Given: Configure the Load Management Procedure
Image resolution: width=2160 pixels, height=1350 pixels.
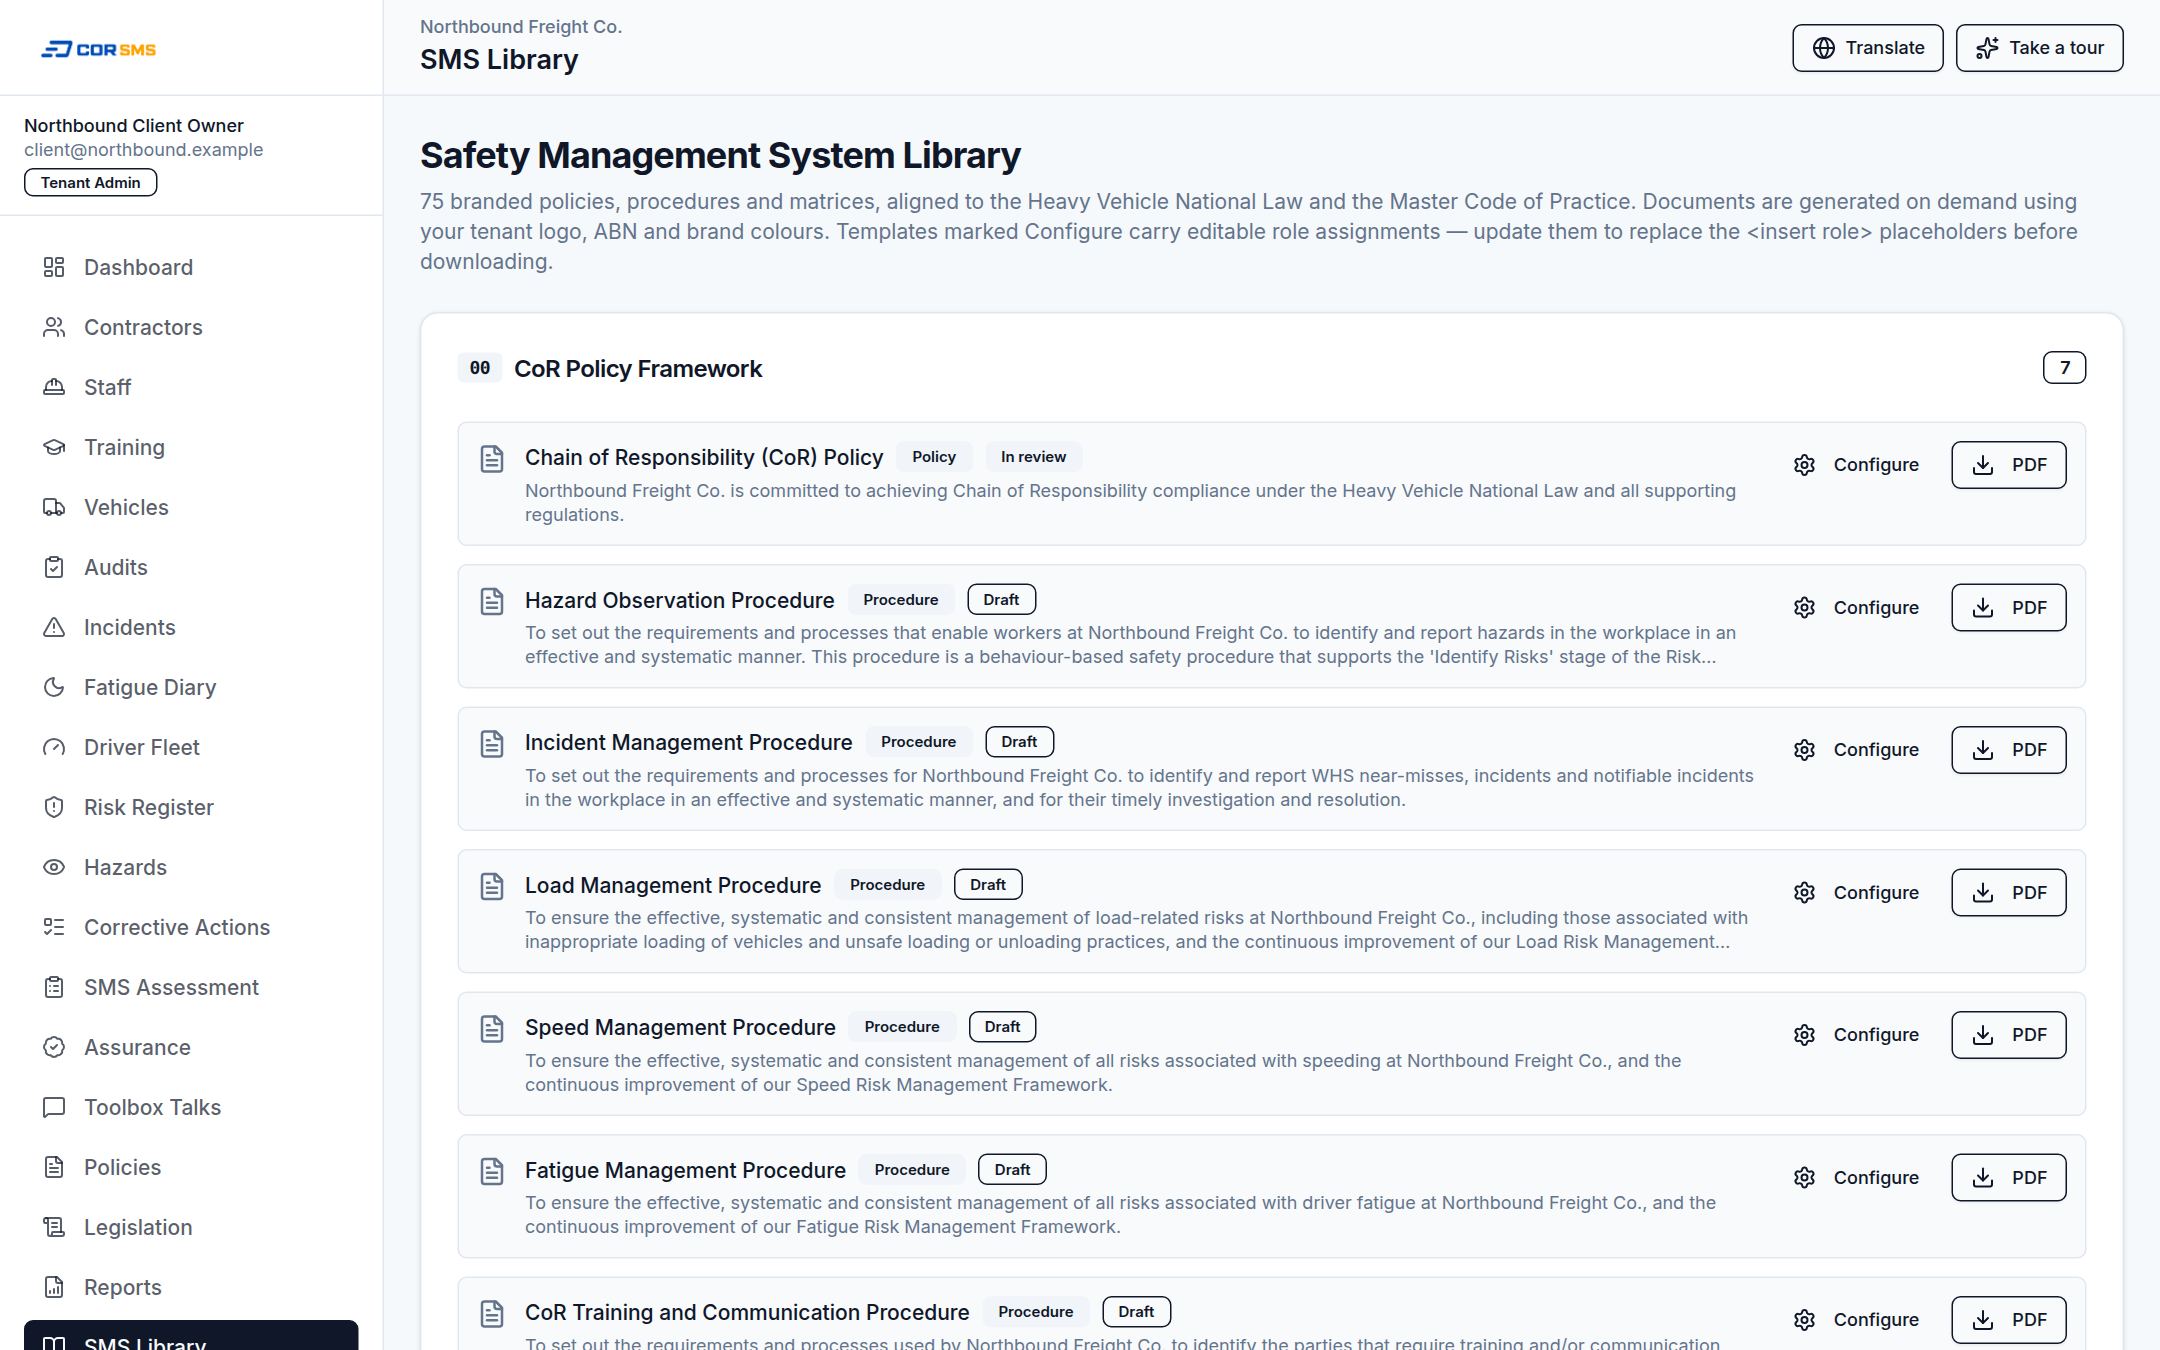Looking at the screenshot, I should click(1856, 893).
